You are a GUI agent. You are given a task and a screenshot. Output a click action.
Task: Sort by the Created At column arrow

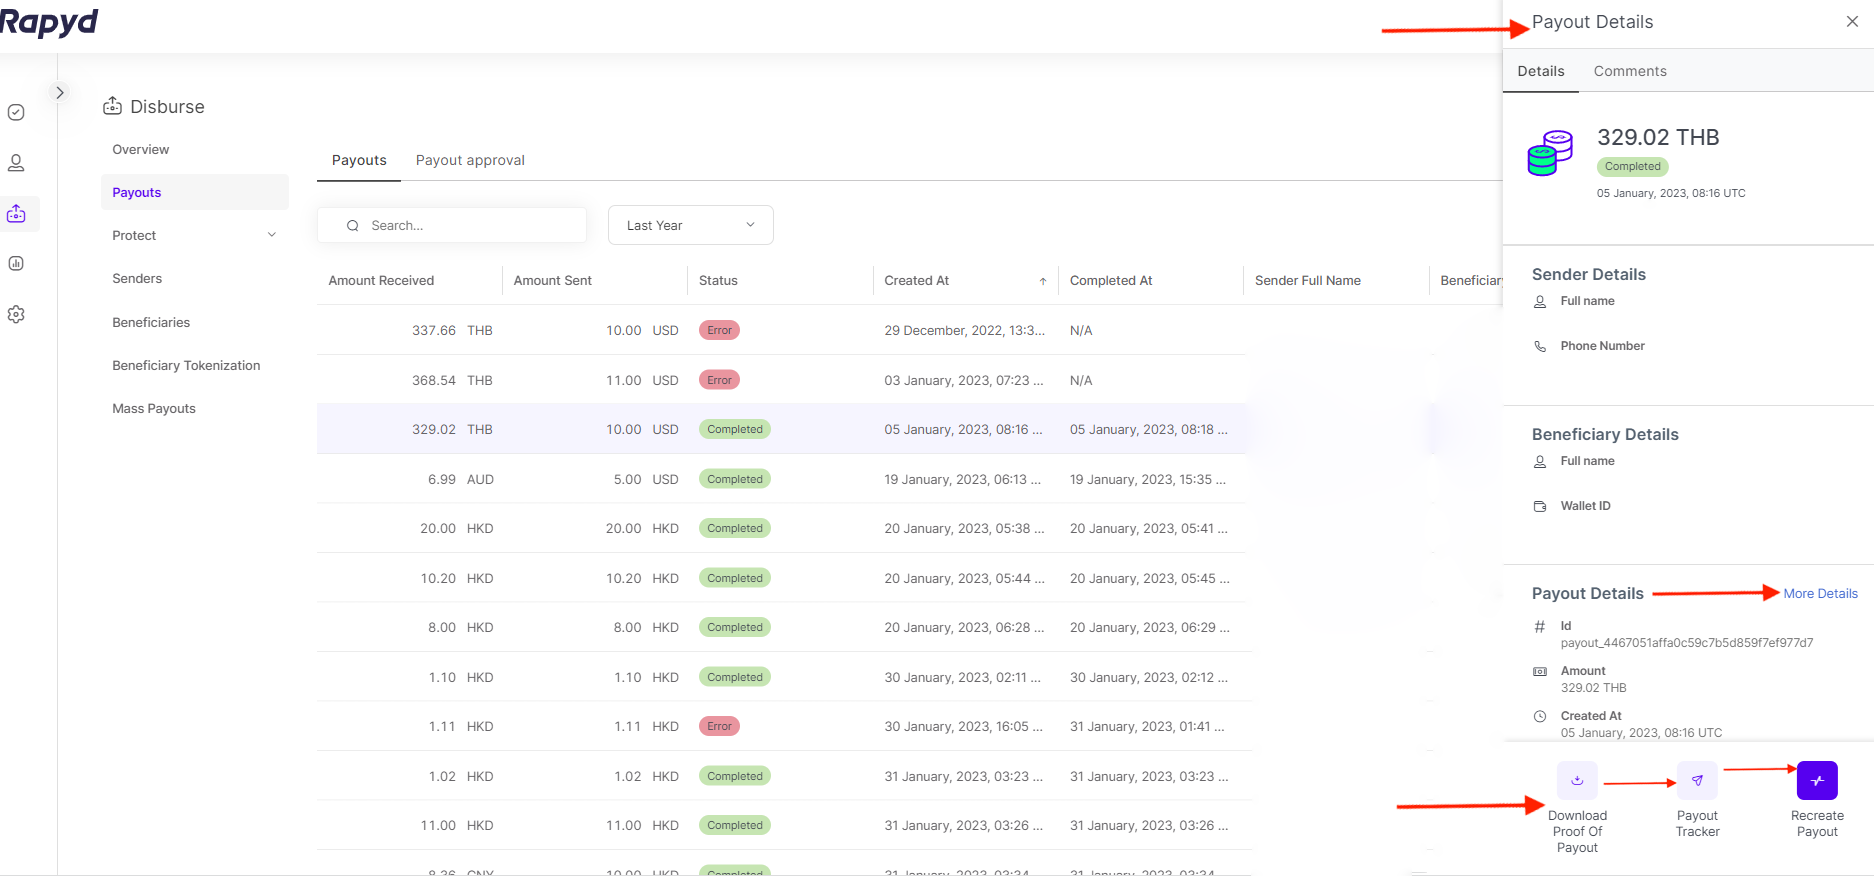tap(1042, 281)
